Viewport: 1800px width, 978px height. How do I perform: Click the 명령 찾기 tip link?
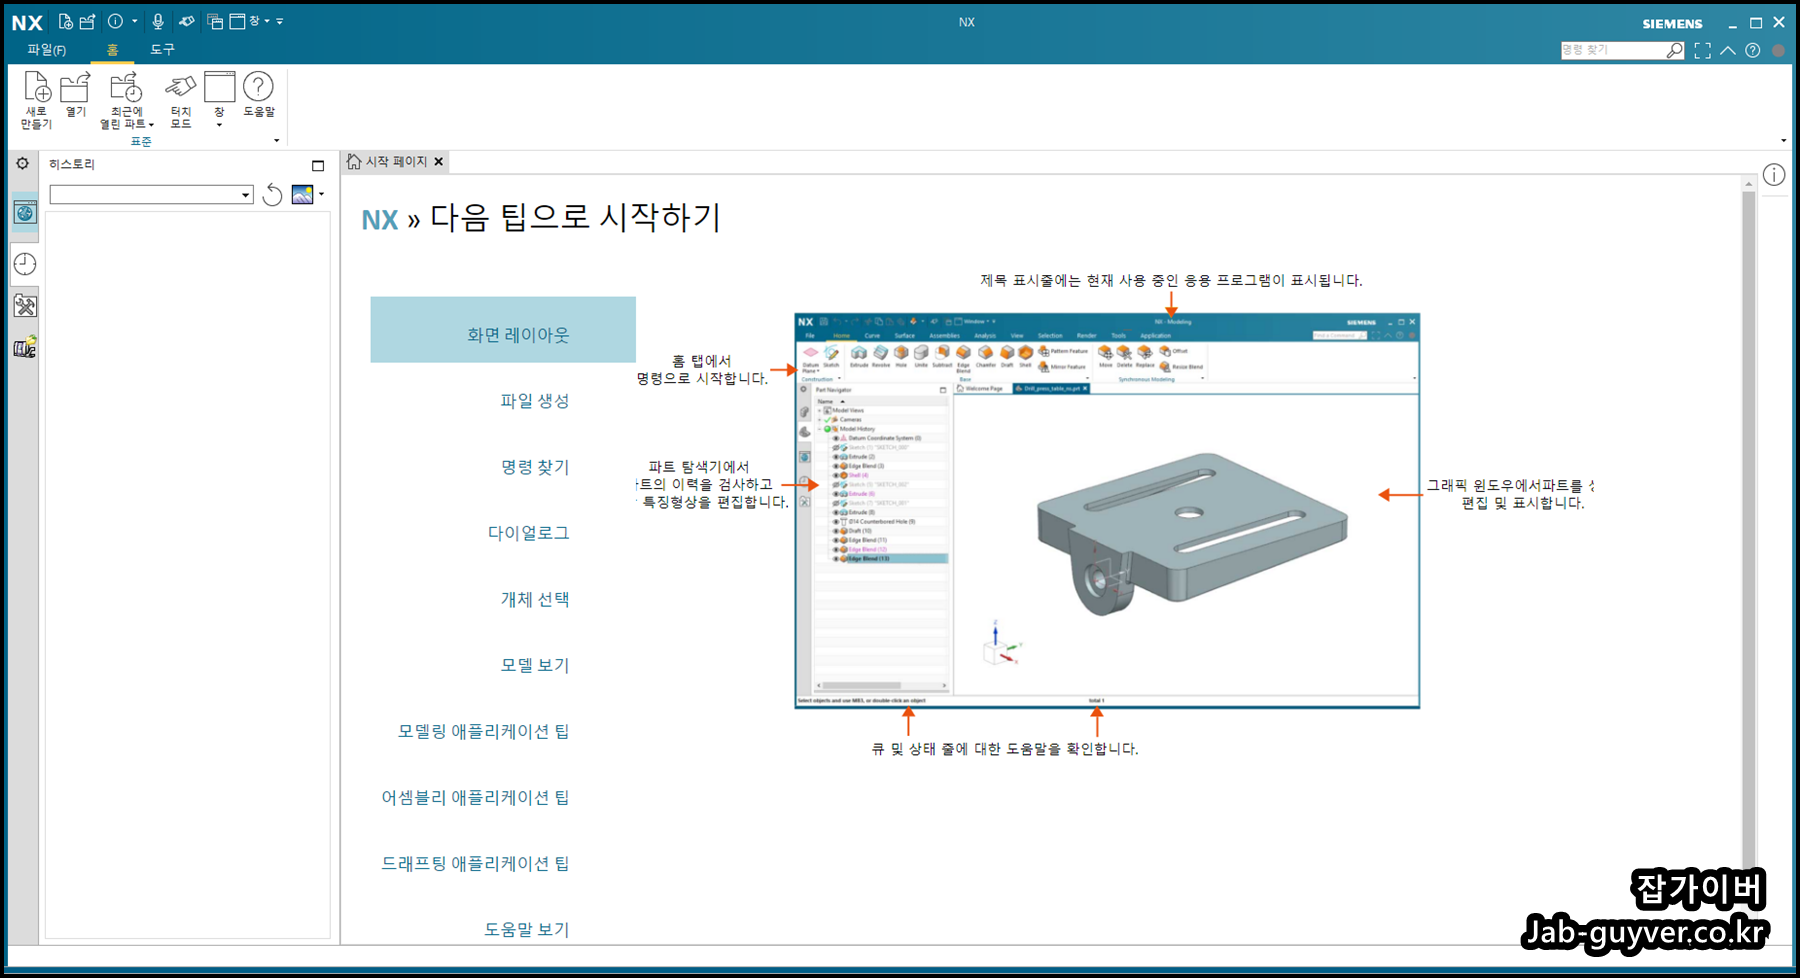coord(535,467)
